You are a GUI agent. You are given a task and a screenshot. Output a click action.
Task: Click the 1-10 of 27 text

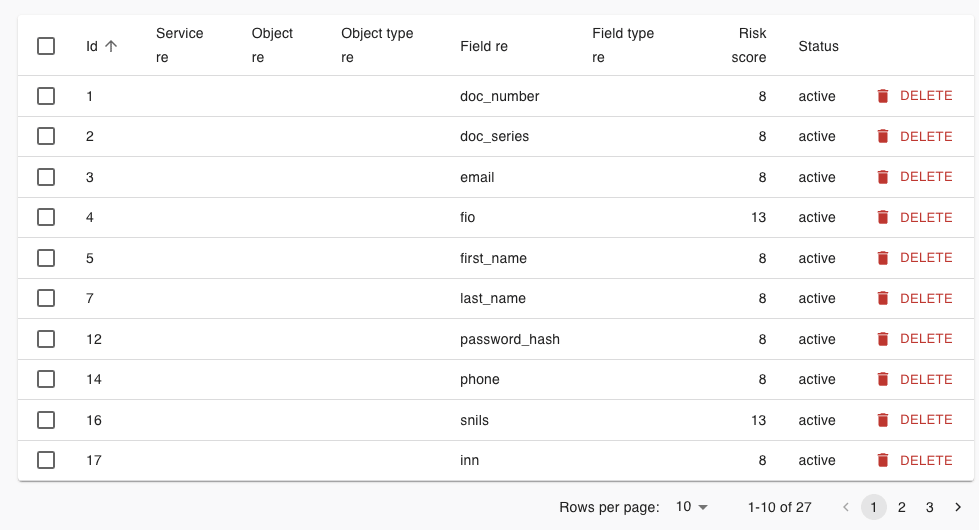click(x=780, y=507)
